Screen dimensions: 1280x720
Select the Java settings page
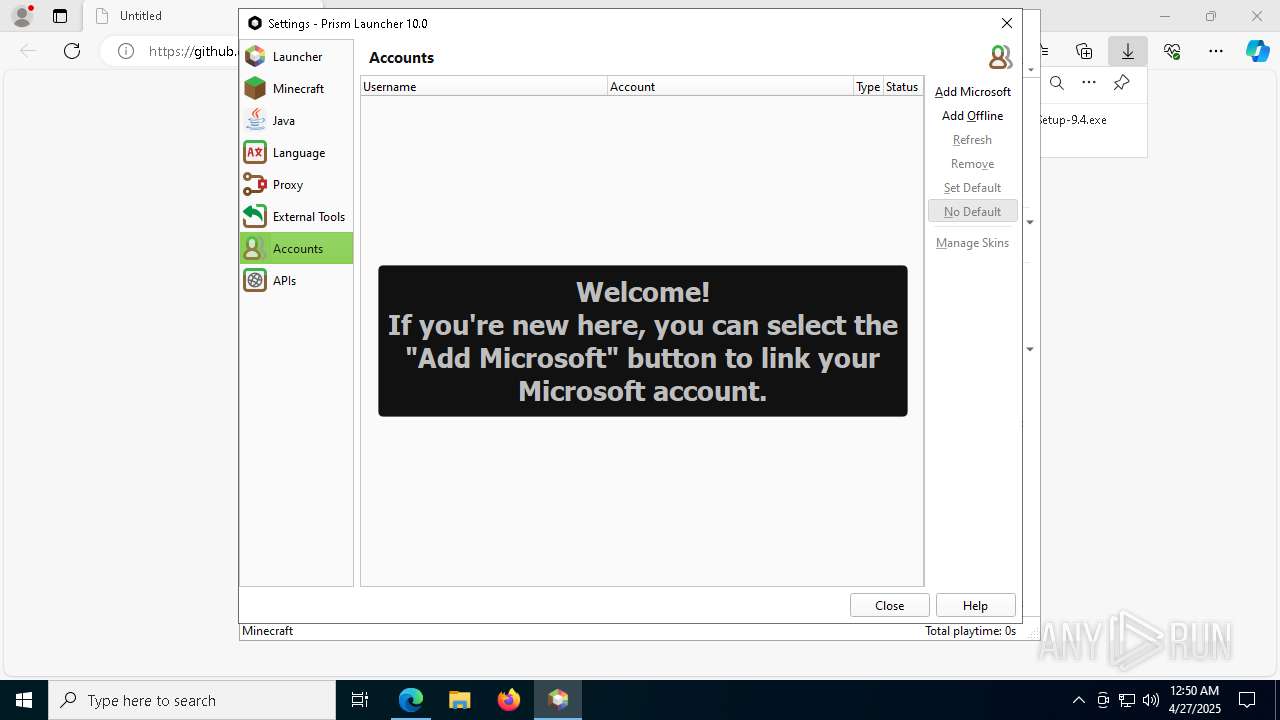coord(296,121)
